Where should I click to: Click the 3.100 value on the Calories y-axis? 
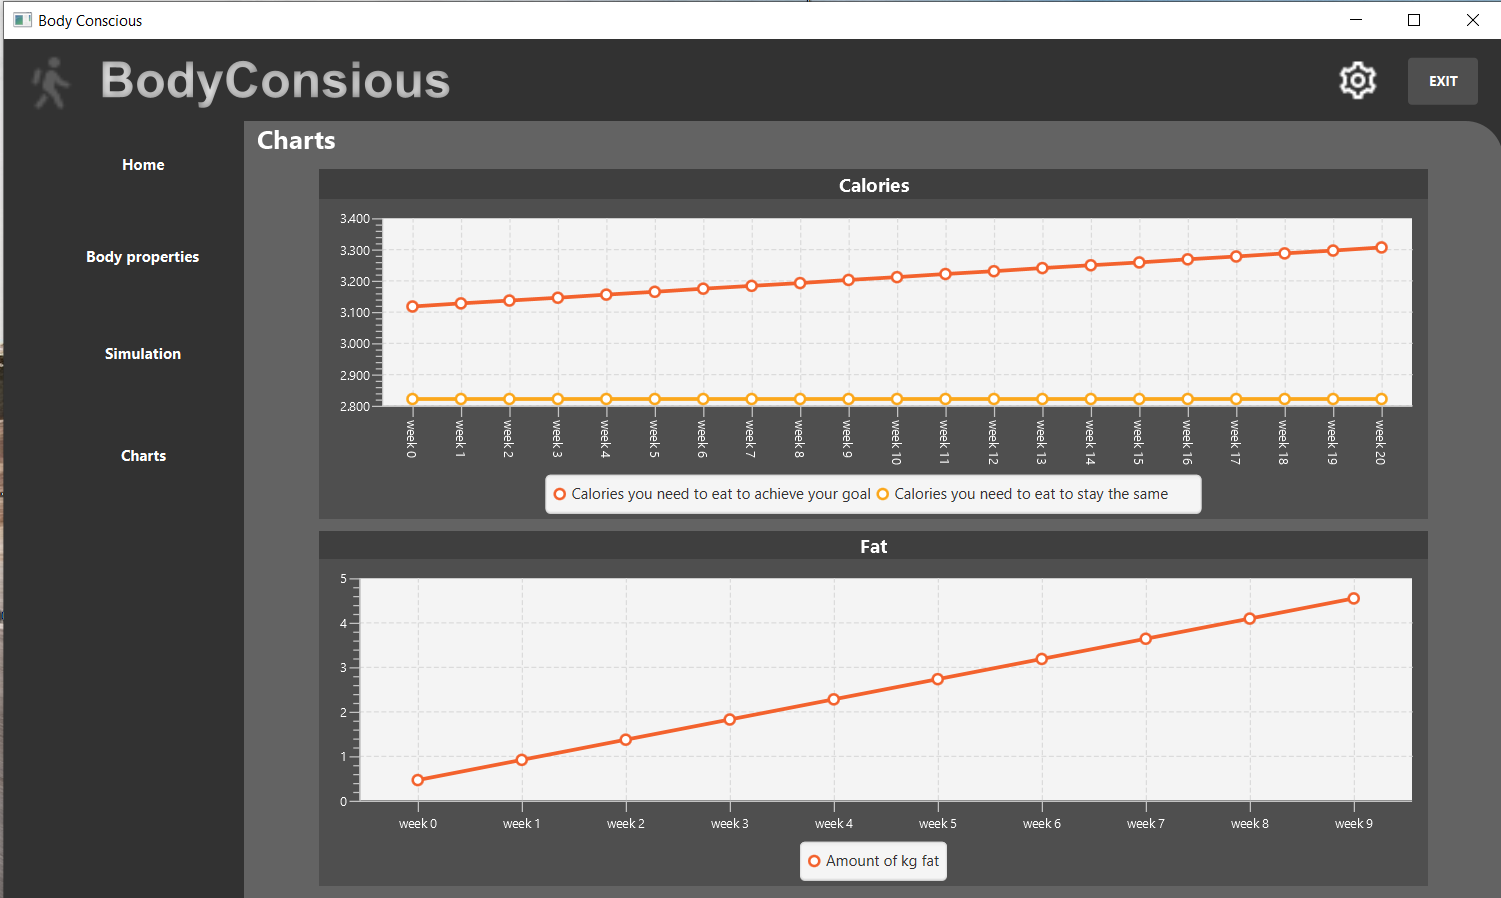pyautogui.click(x=354, y=313)
